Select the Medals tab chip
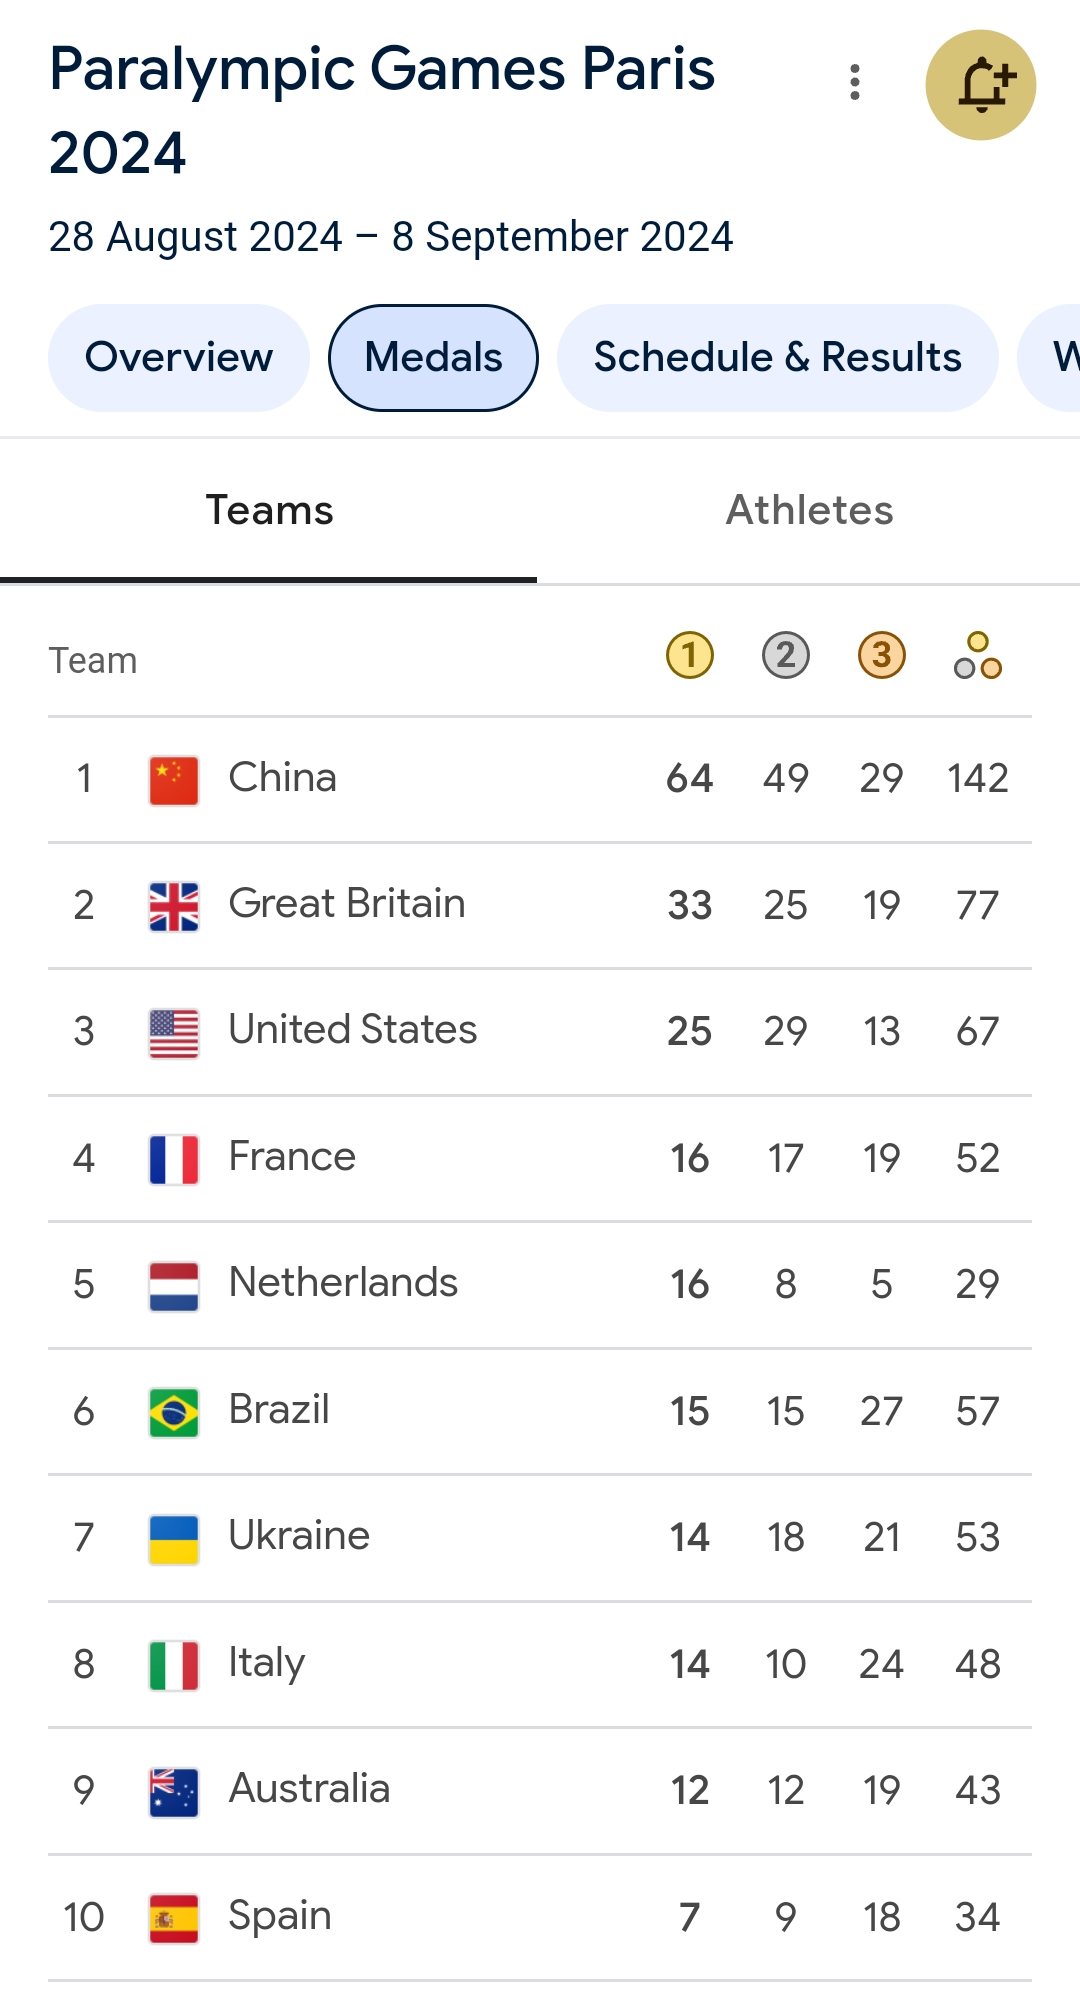This screenshot has height=1992, width=1080. [x=433, y=358]
